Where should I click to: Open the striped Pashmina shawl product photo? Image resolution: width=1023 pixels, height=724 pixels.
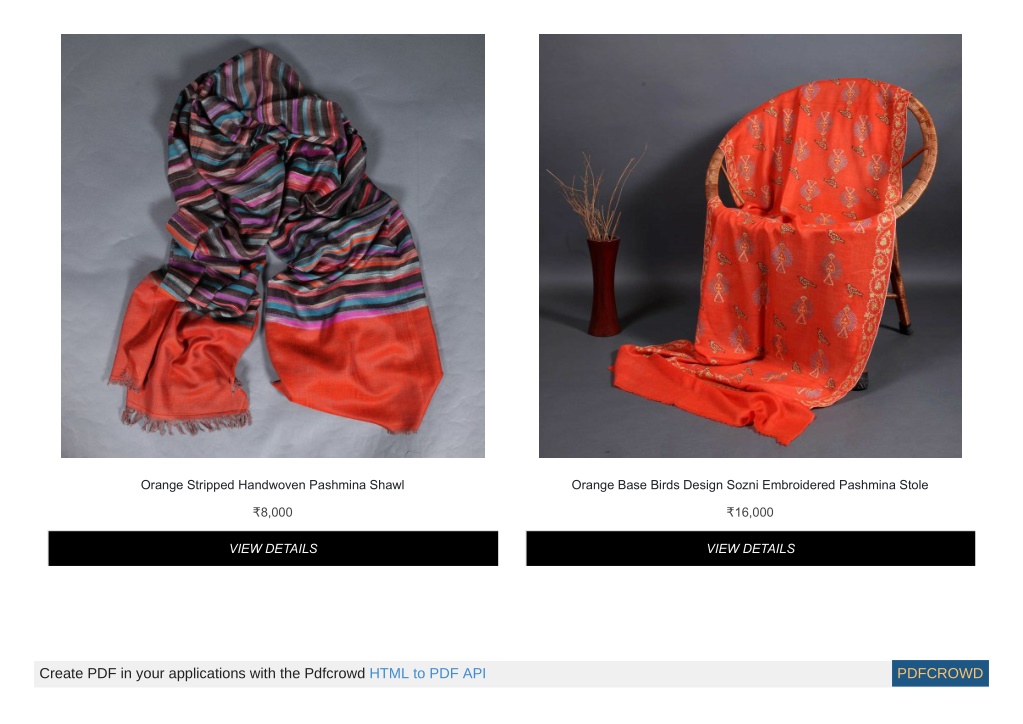[x=273, y=246]
